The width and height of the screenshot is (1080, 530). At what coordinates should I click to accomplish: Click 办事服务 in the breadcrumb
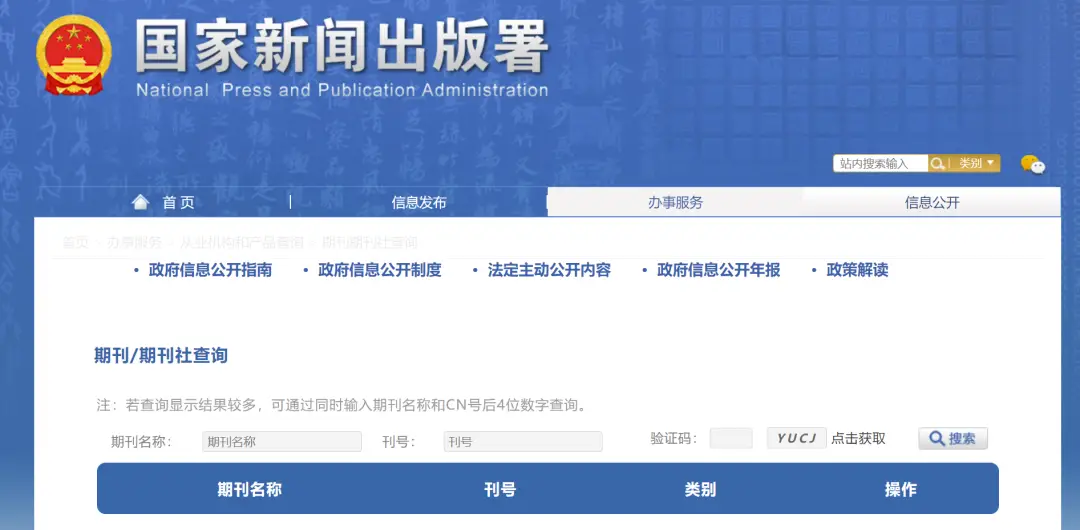[134, 243]
